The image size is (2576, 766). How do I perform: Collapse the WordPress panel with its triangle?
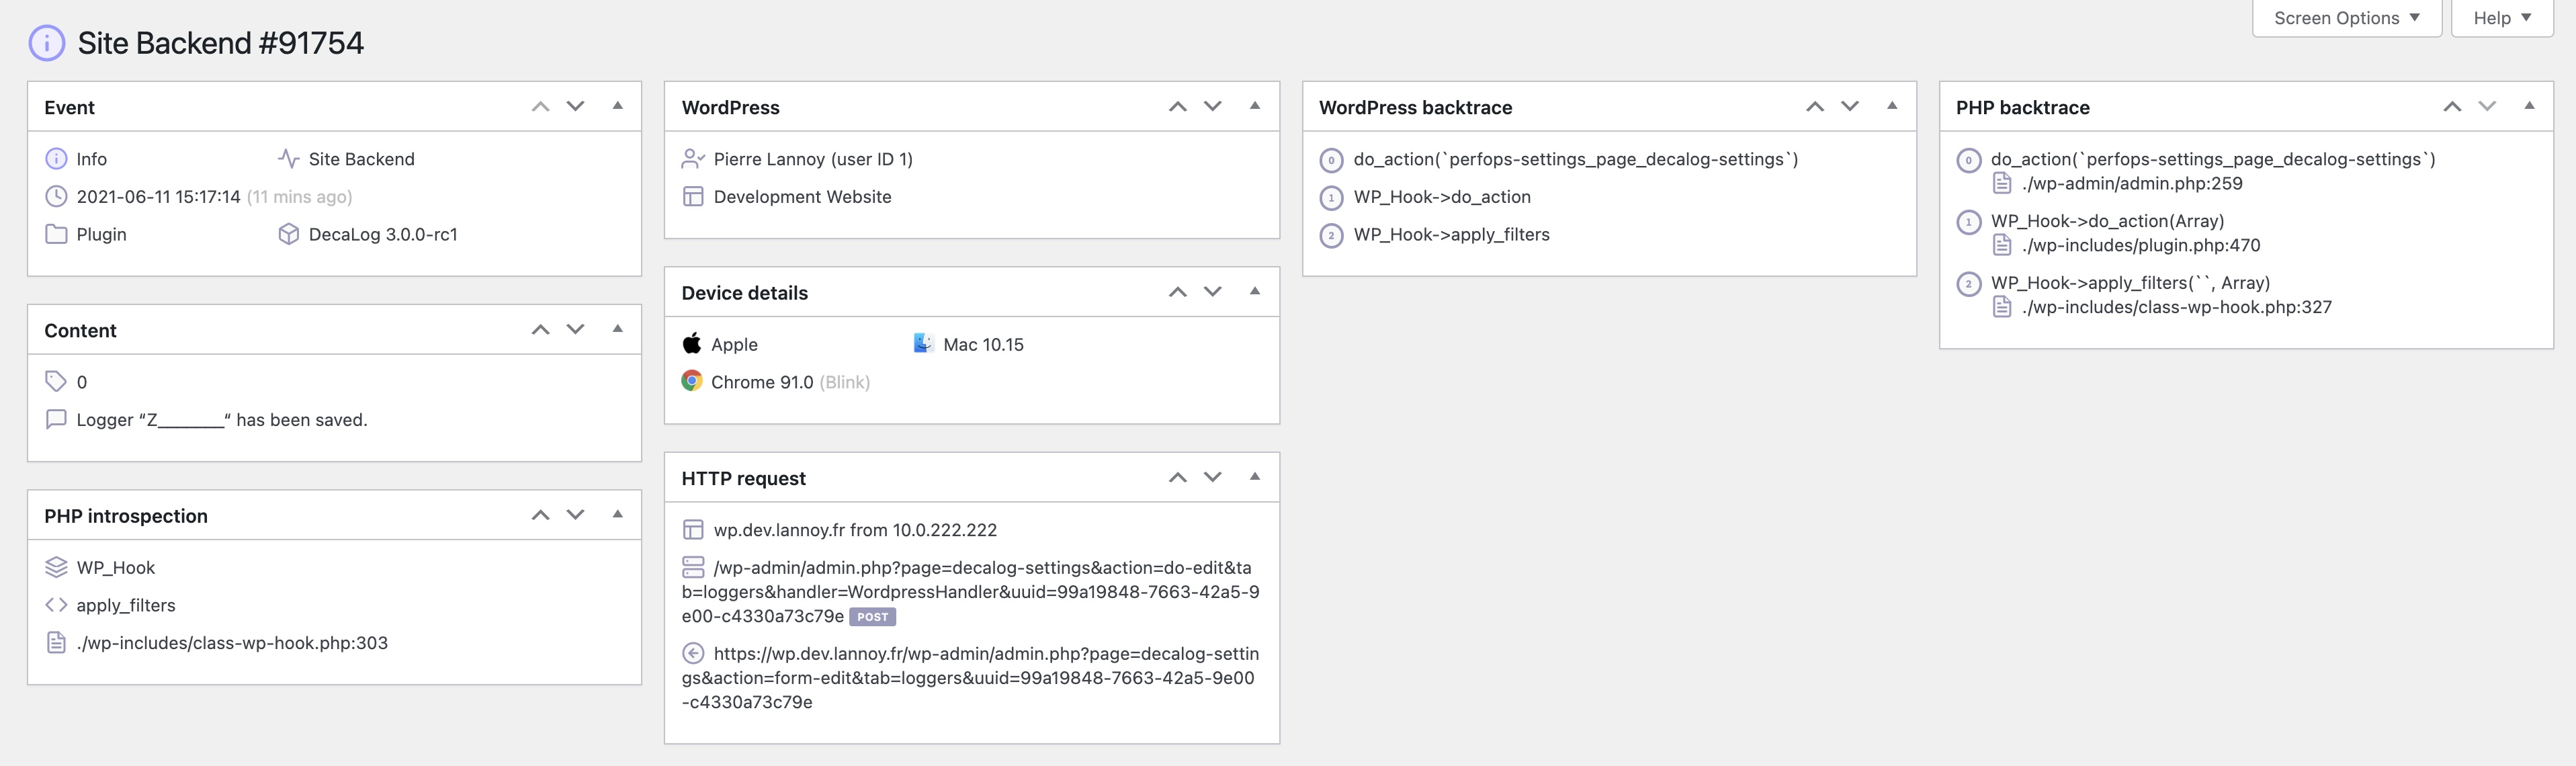[x=1254, y=106]
